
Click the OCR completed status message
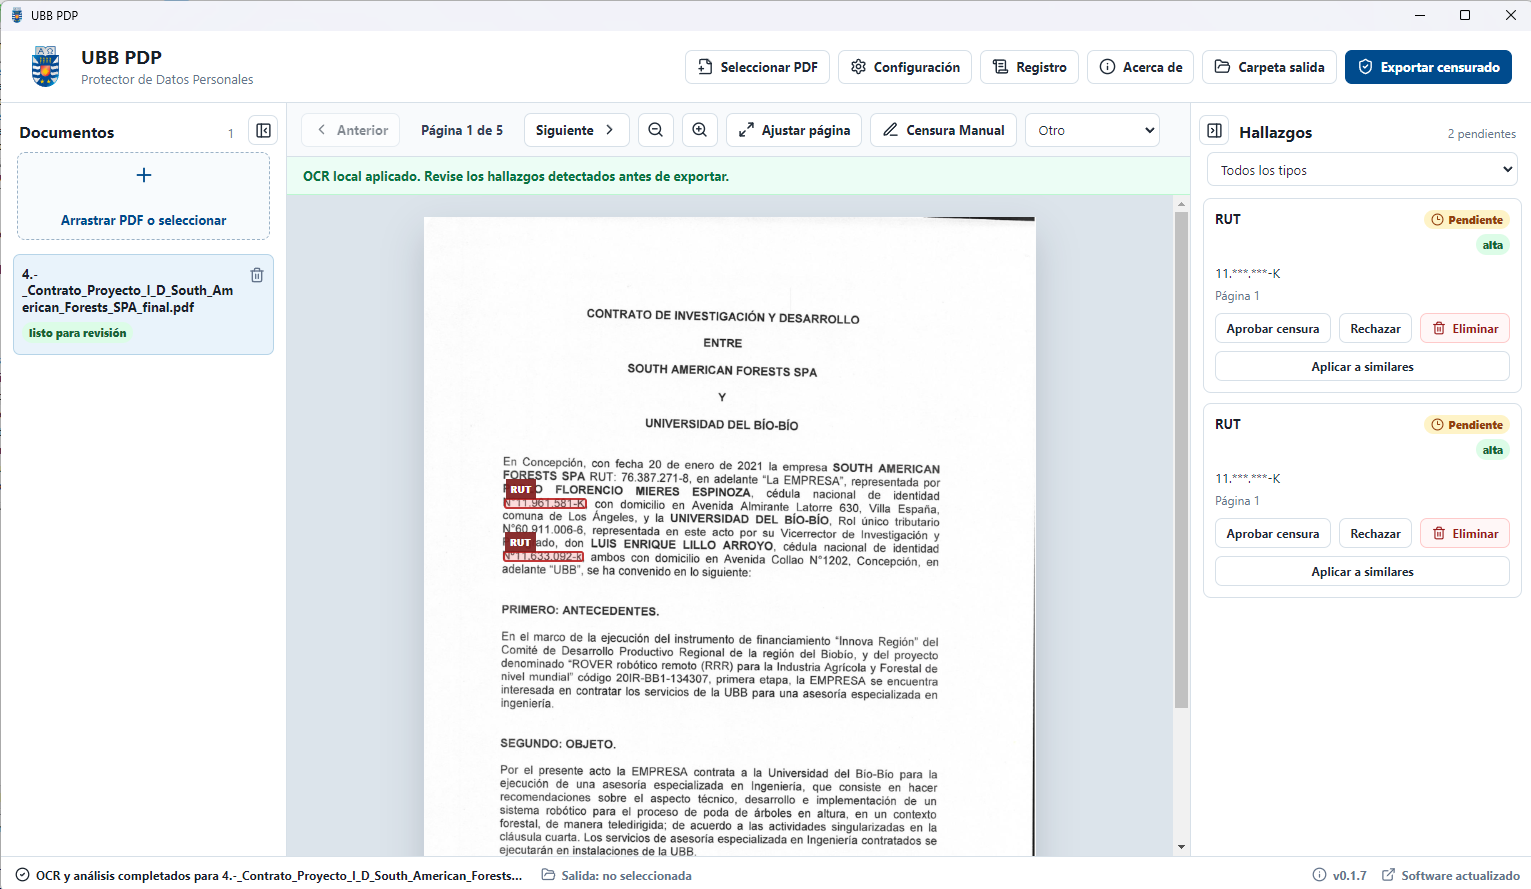point(269,875)
